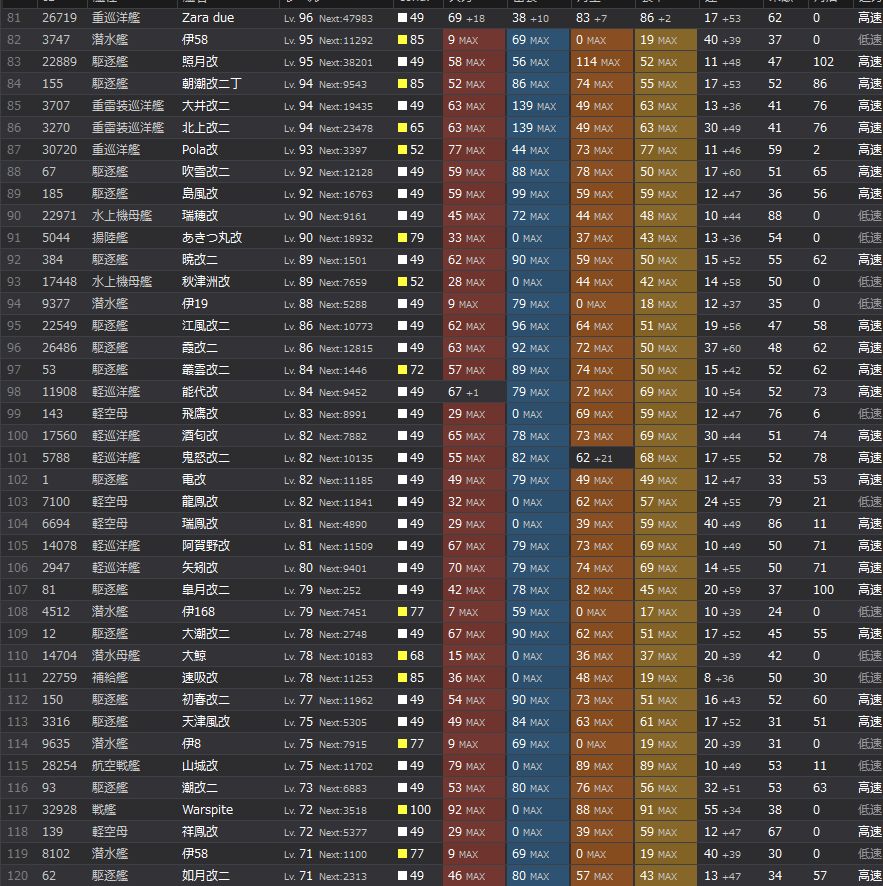Select ship name 能代改
This screenshot has height=886, width=883.
point(200,392)
